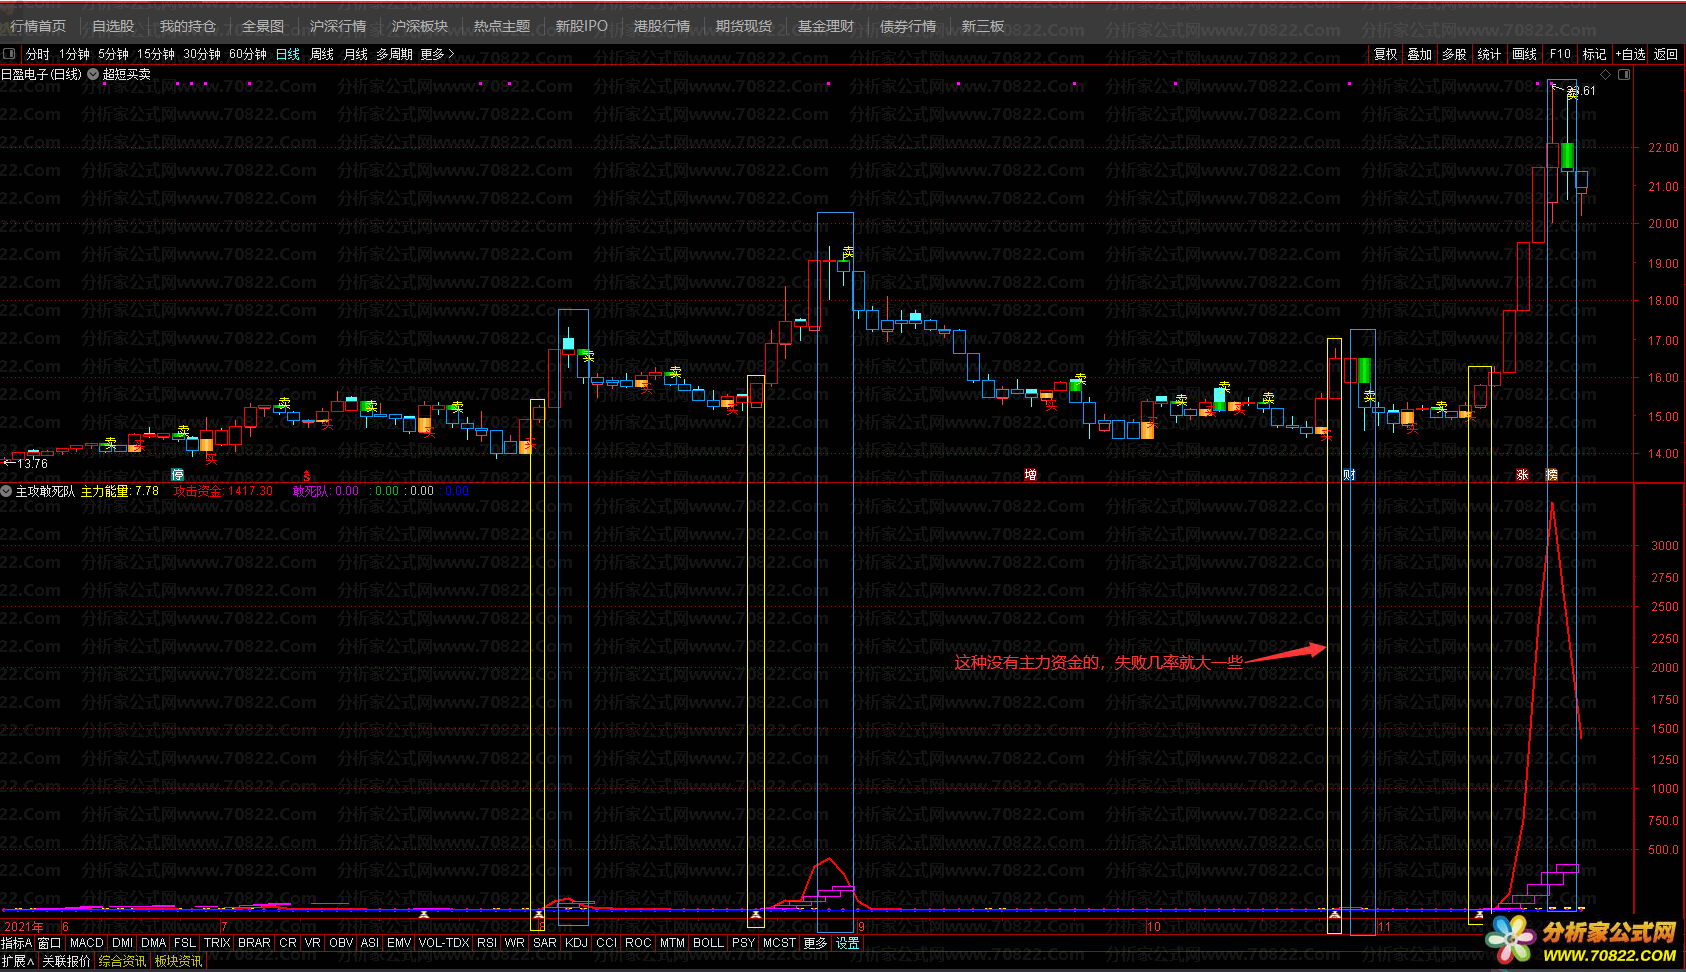This screenshot has height=972, width=1686.
Task: Click the 叠加 overlay button
Action: (1420, 54)
